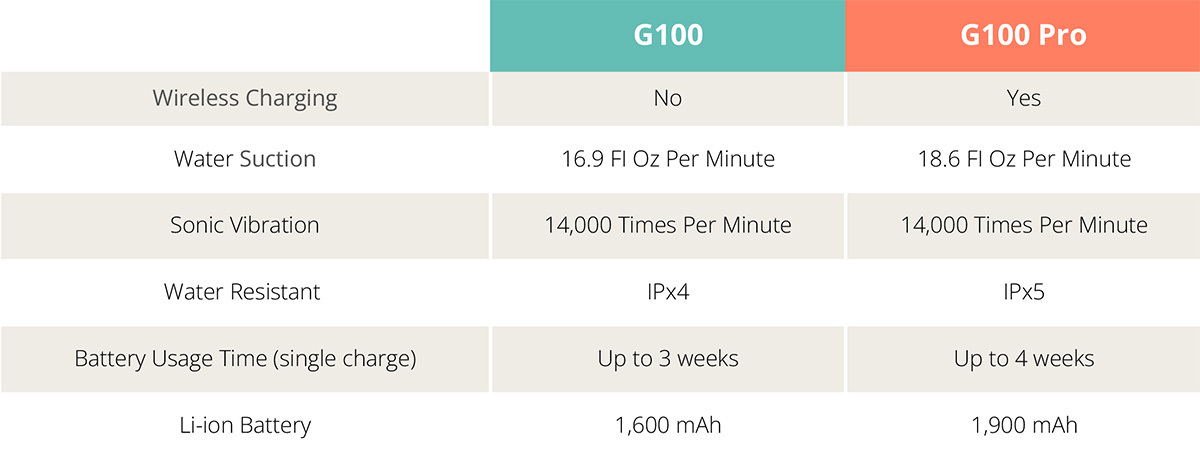Click G100's 14,000 Times Per Minute cell
1200x461 pixels.
(668, 225)
